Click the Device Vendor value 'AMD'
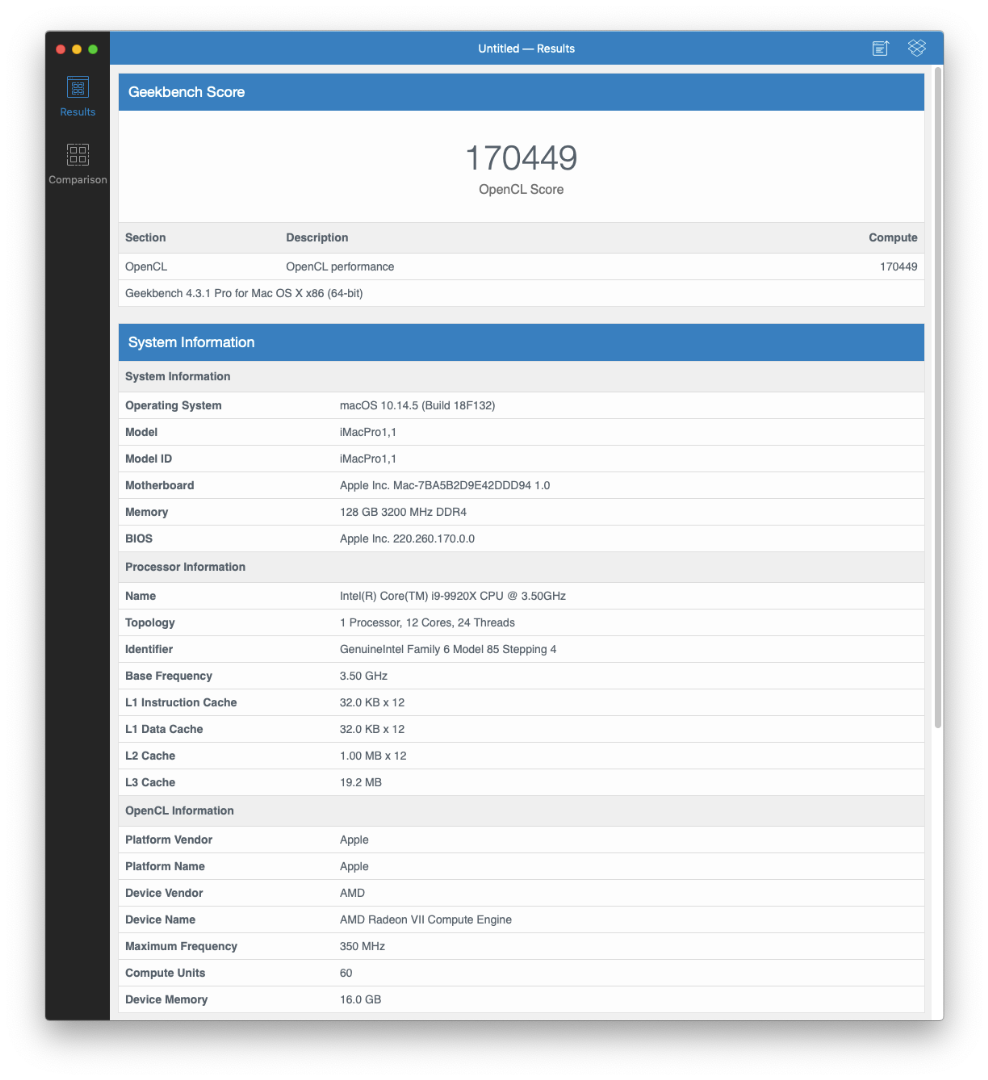This screenshot has height=1080, width=988. (352, 893)
